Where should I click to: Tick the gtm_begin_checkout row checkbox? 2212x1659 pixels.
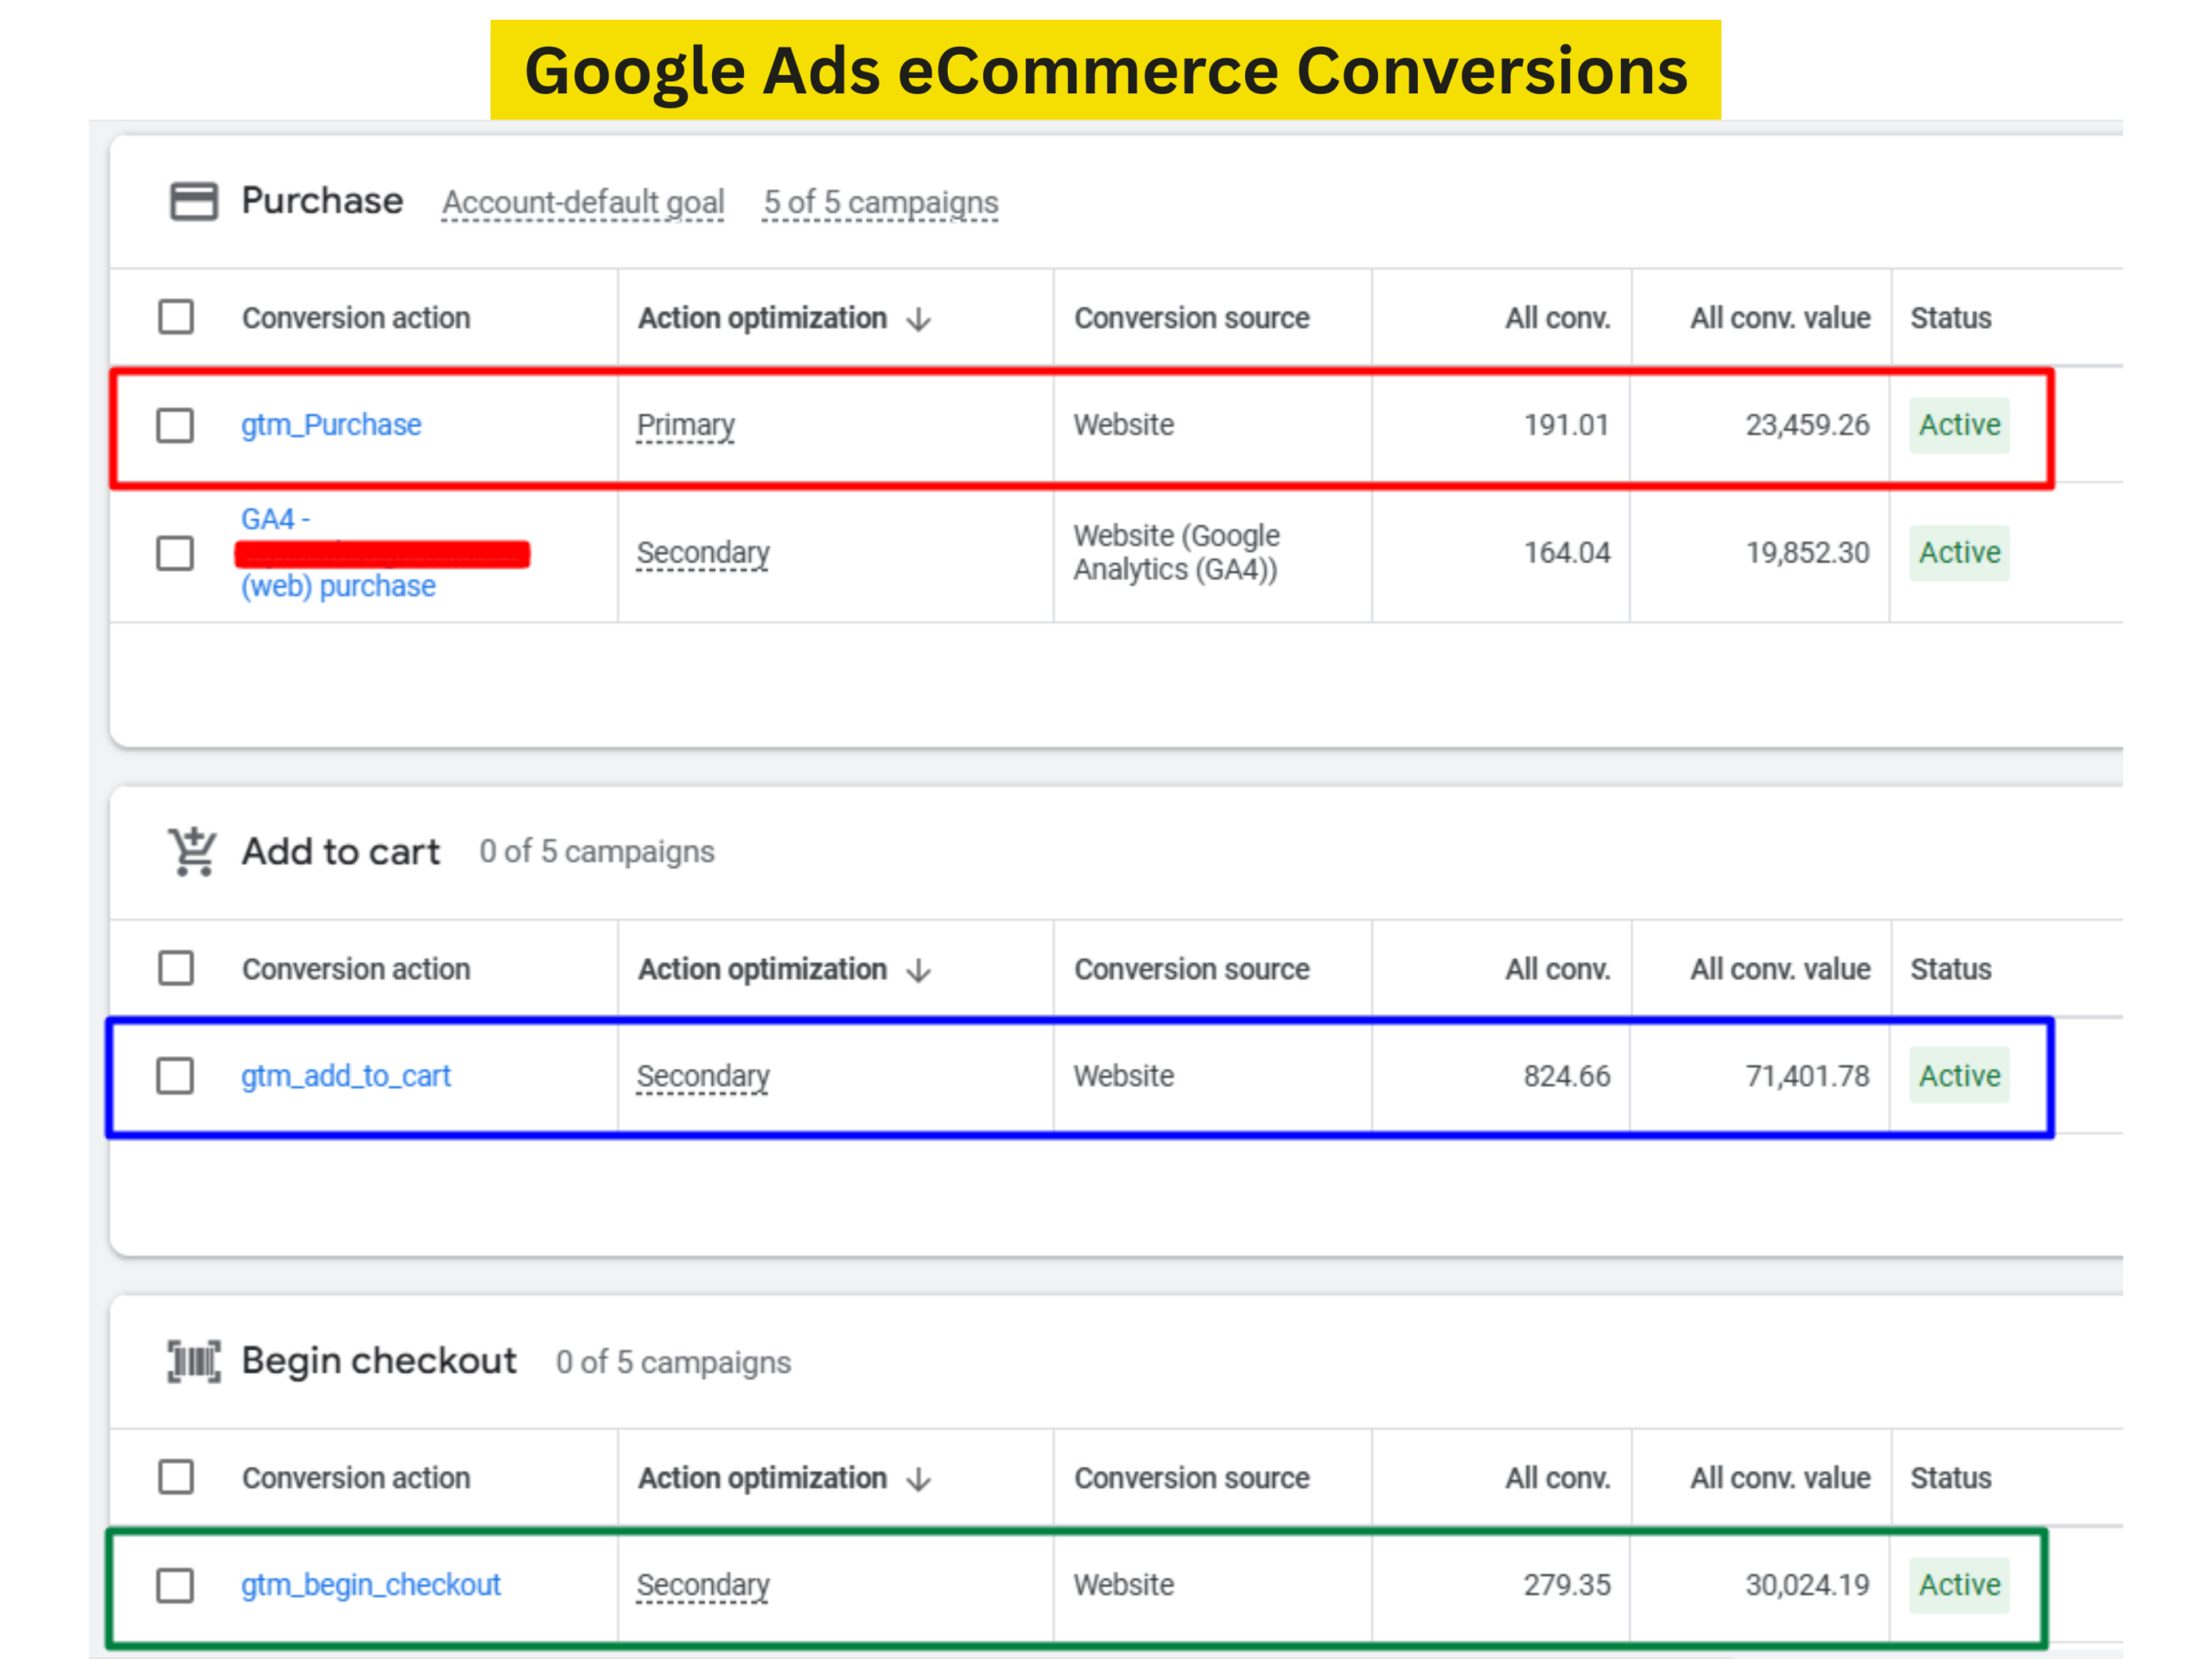point(175,1585)
